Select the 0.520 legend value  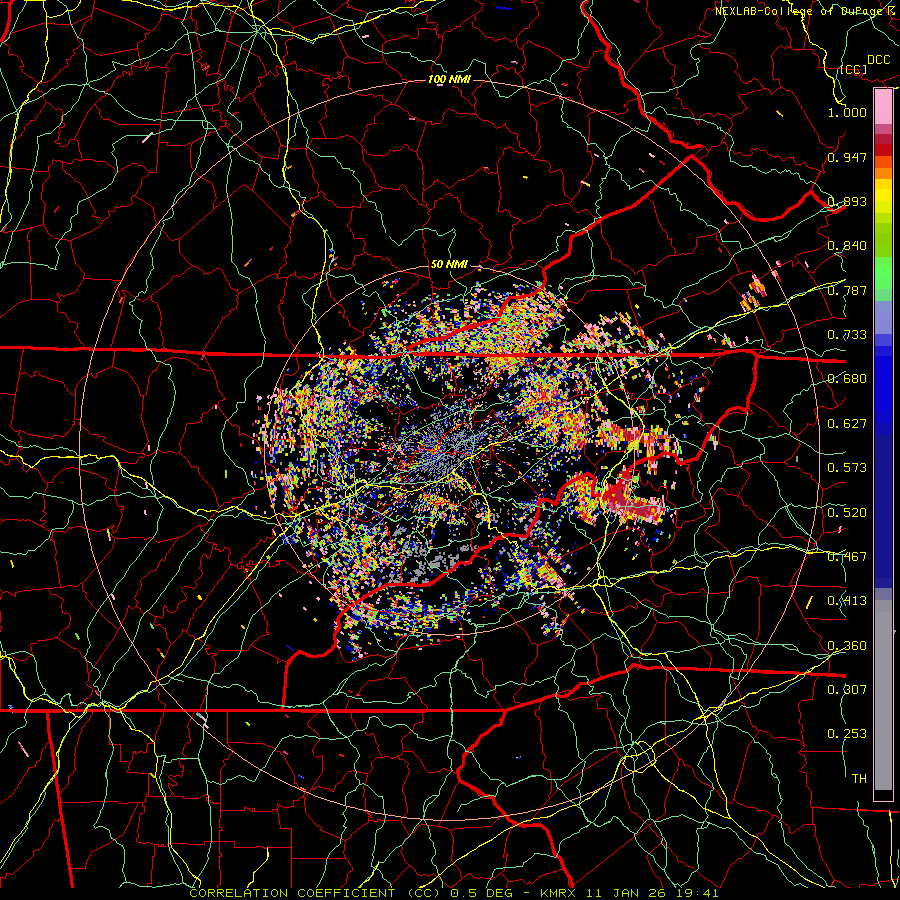point(847,513)
